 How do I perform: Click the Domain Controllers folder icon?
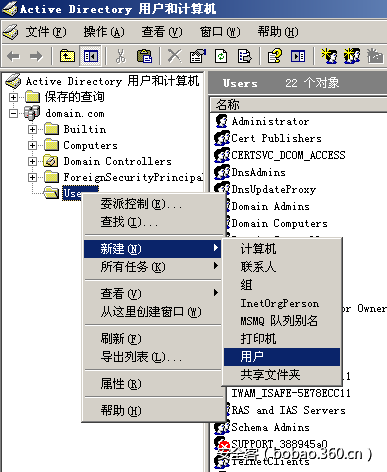(x=51, y=161)
